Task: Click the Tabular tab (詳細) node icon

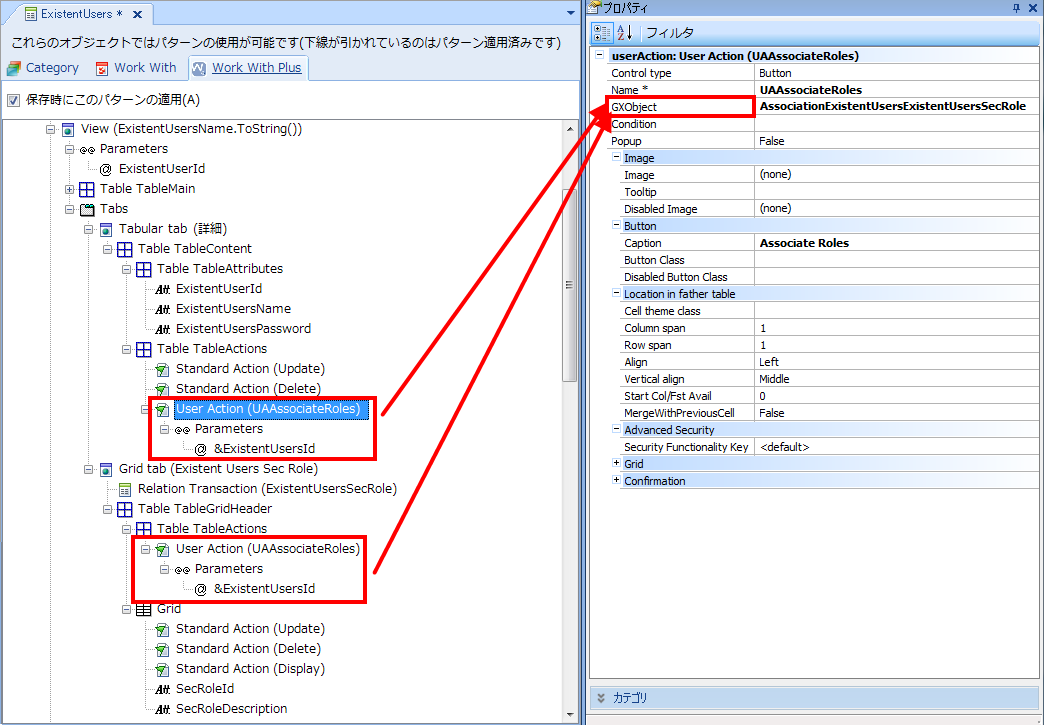Action: (105, 229)
